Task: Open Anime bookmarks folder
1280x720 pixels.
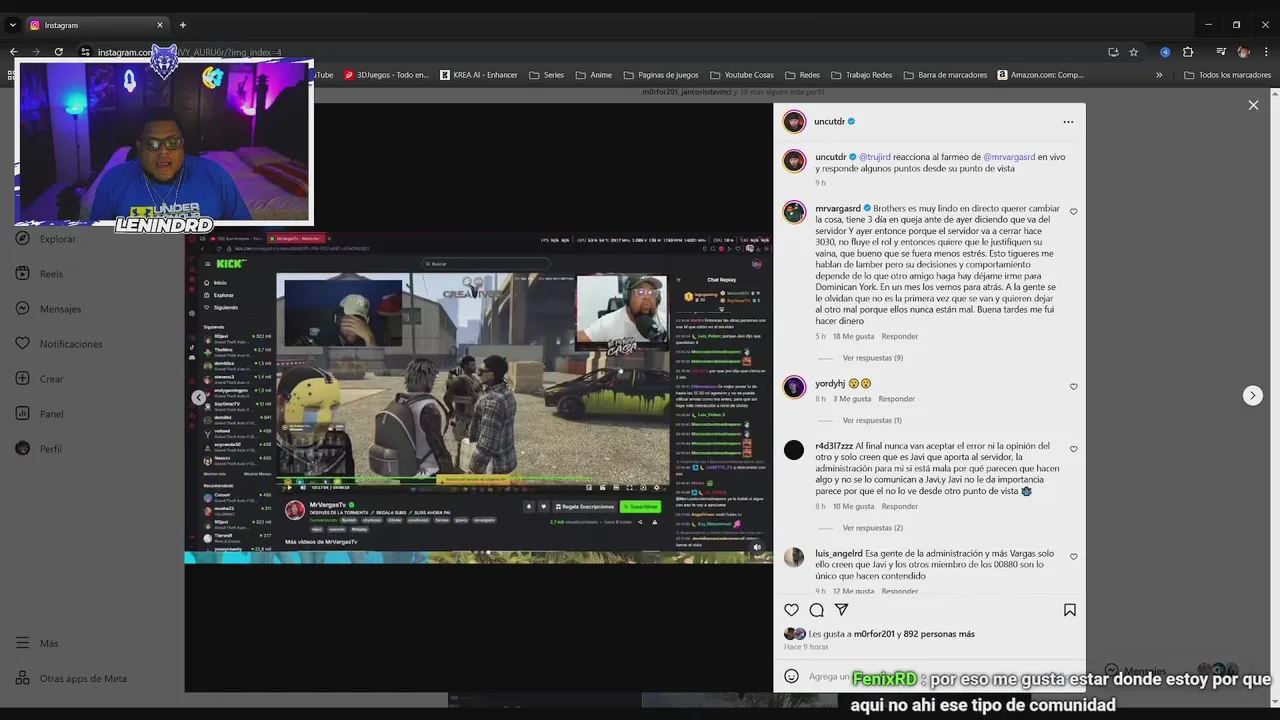Action: pyautogui.click(x=593, y=75)
